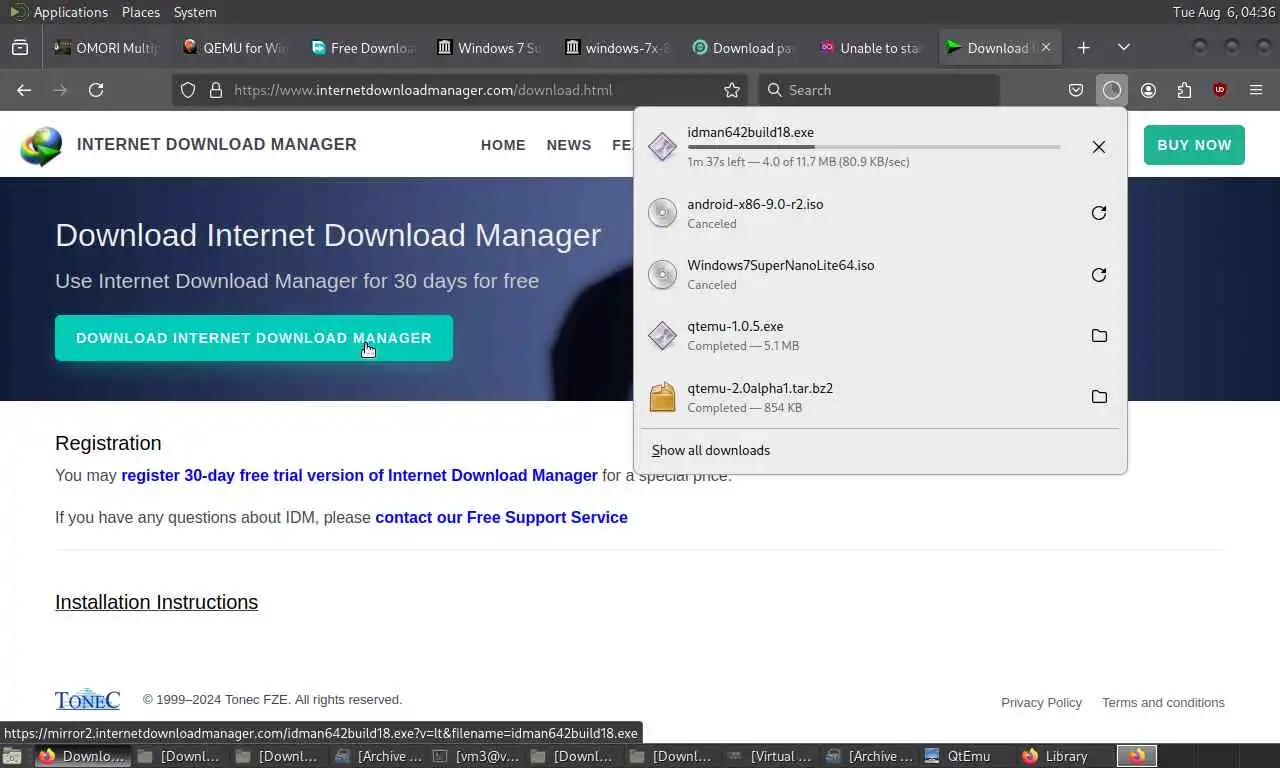Click the idman642build18.exe download progress bar
The height and width of the screenshot is (768, 1280).
click(x=873, y=147)
